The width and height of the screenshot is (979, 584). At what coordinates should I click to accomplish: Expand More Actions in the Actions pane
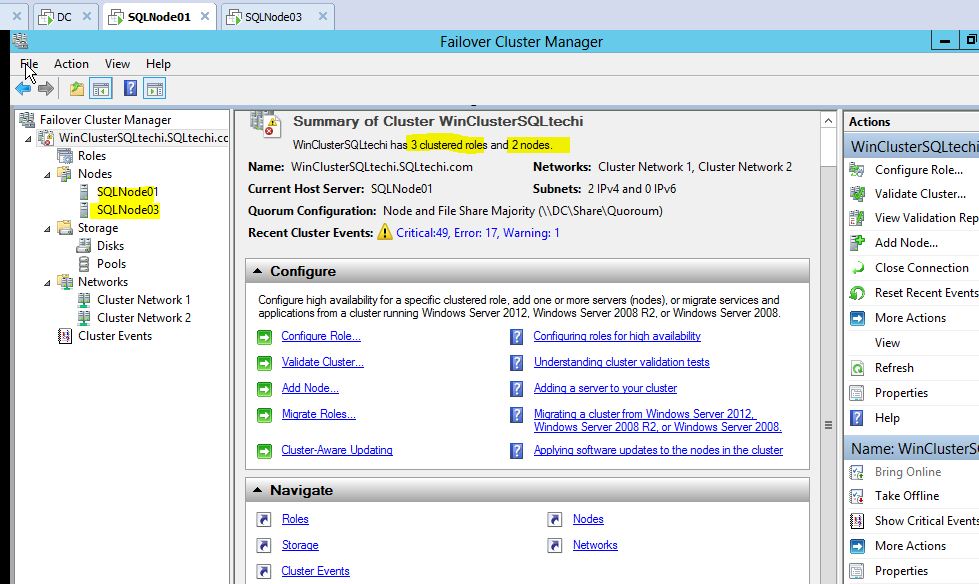[910, 317]
